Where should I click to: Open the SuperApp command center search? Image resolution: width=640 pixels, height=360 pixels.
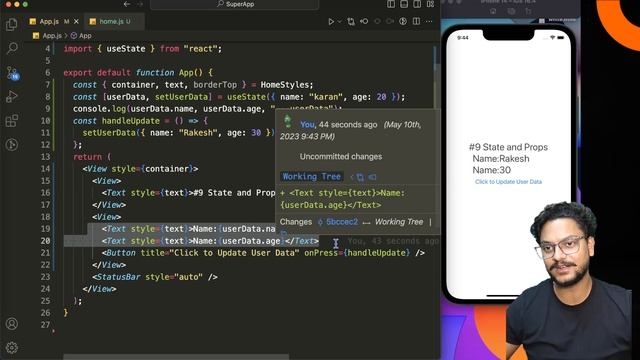point(235,4)
